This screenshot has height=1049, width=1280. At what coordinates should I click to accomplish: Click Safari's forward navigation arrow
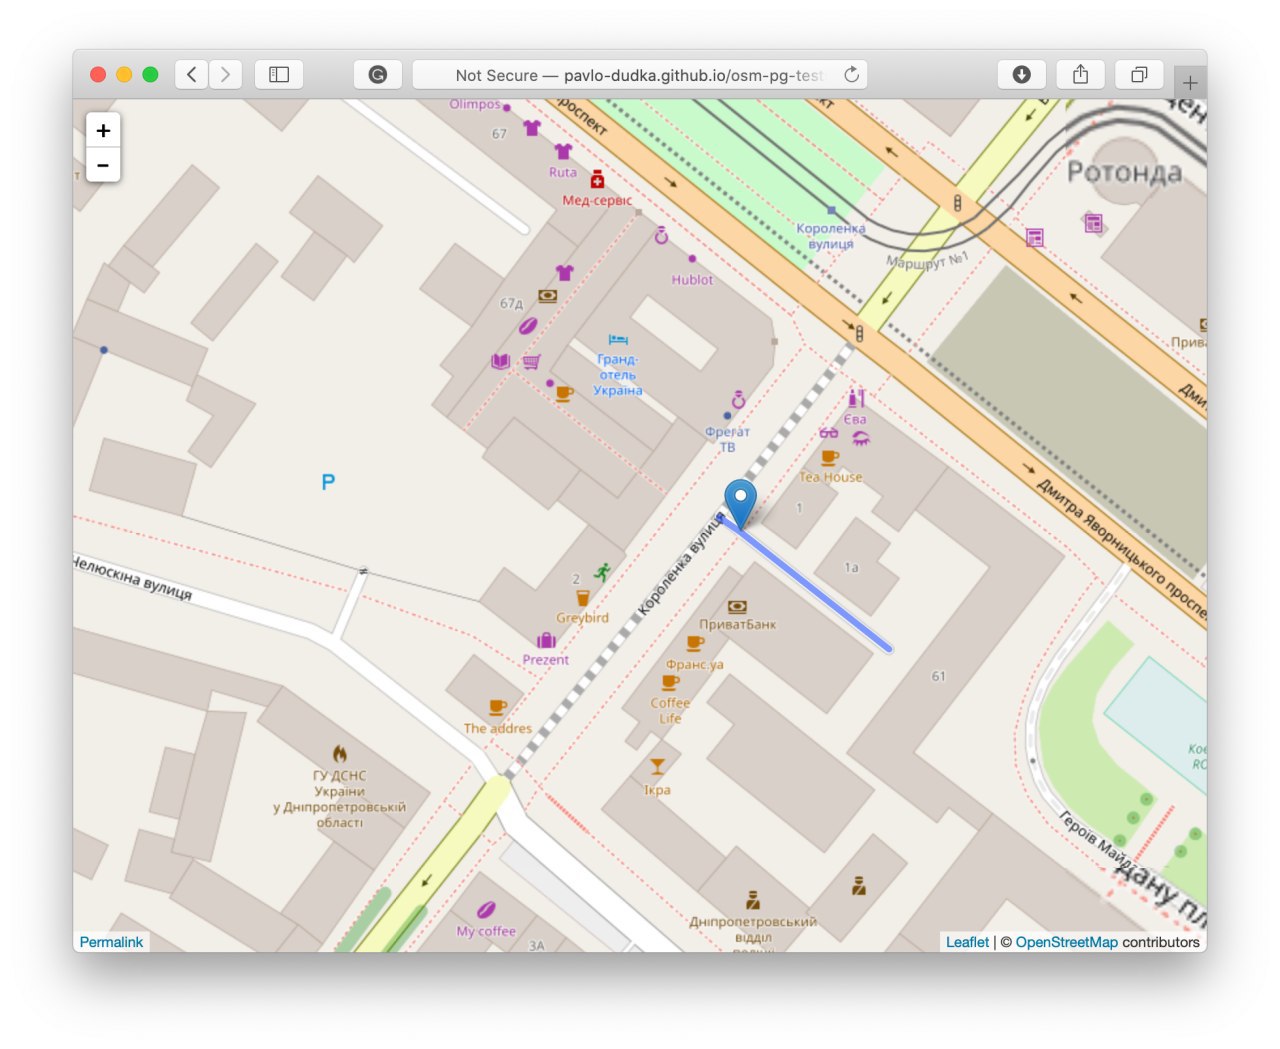[226, 75]
